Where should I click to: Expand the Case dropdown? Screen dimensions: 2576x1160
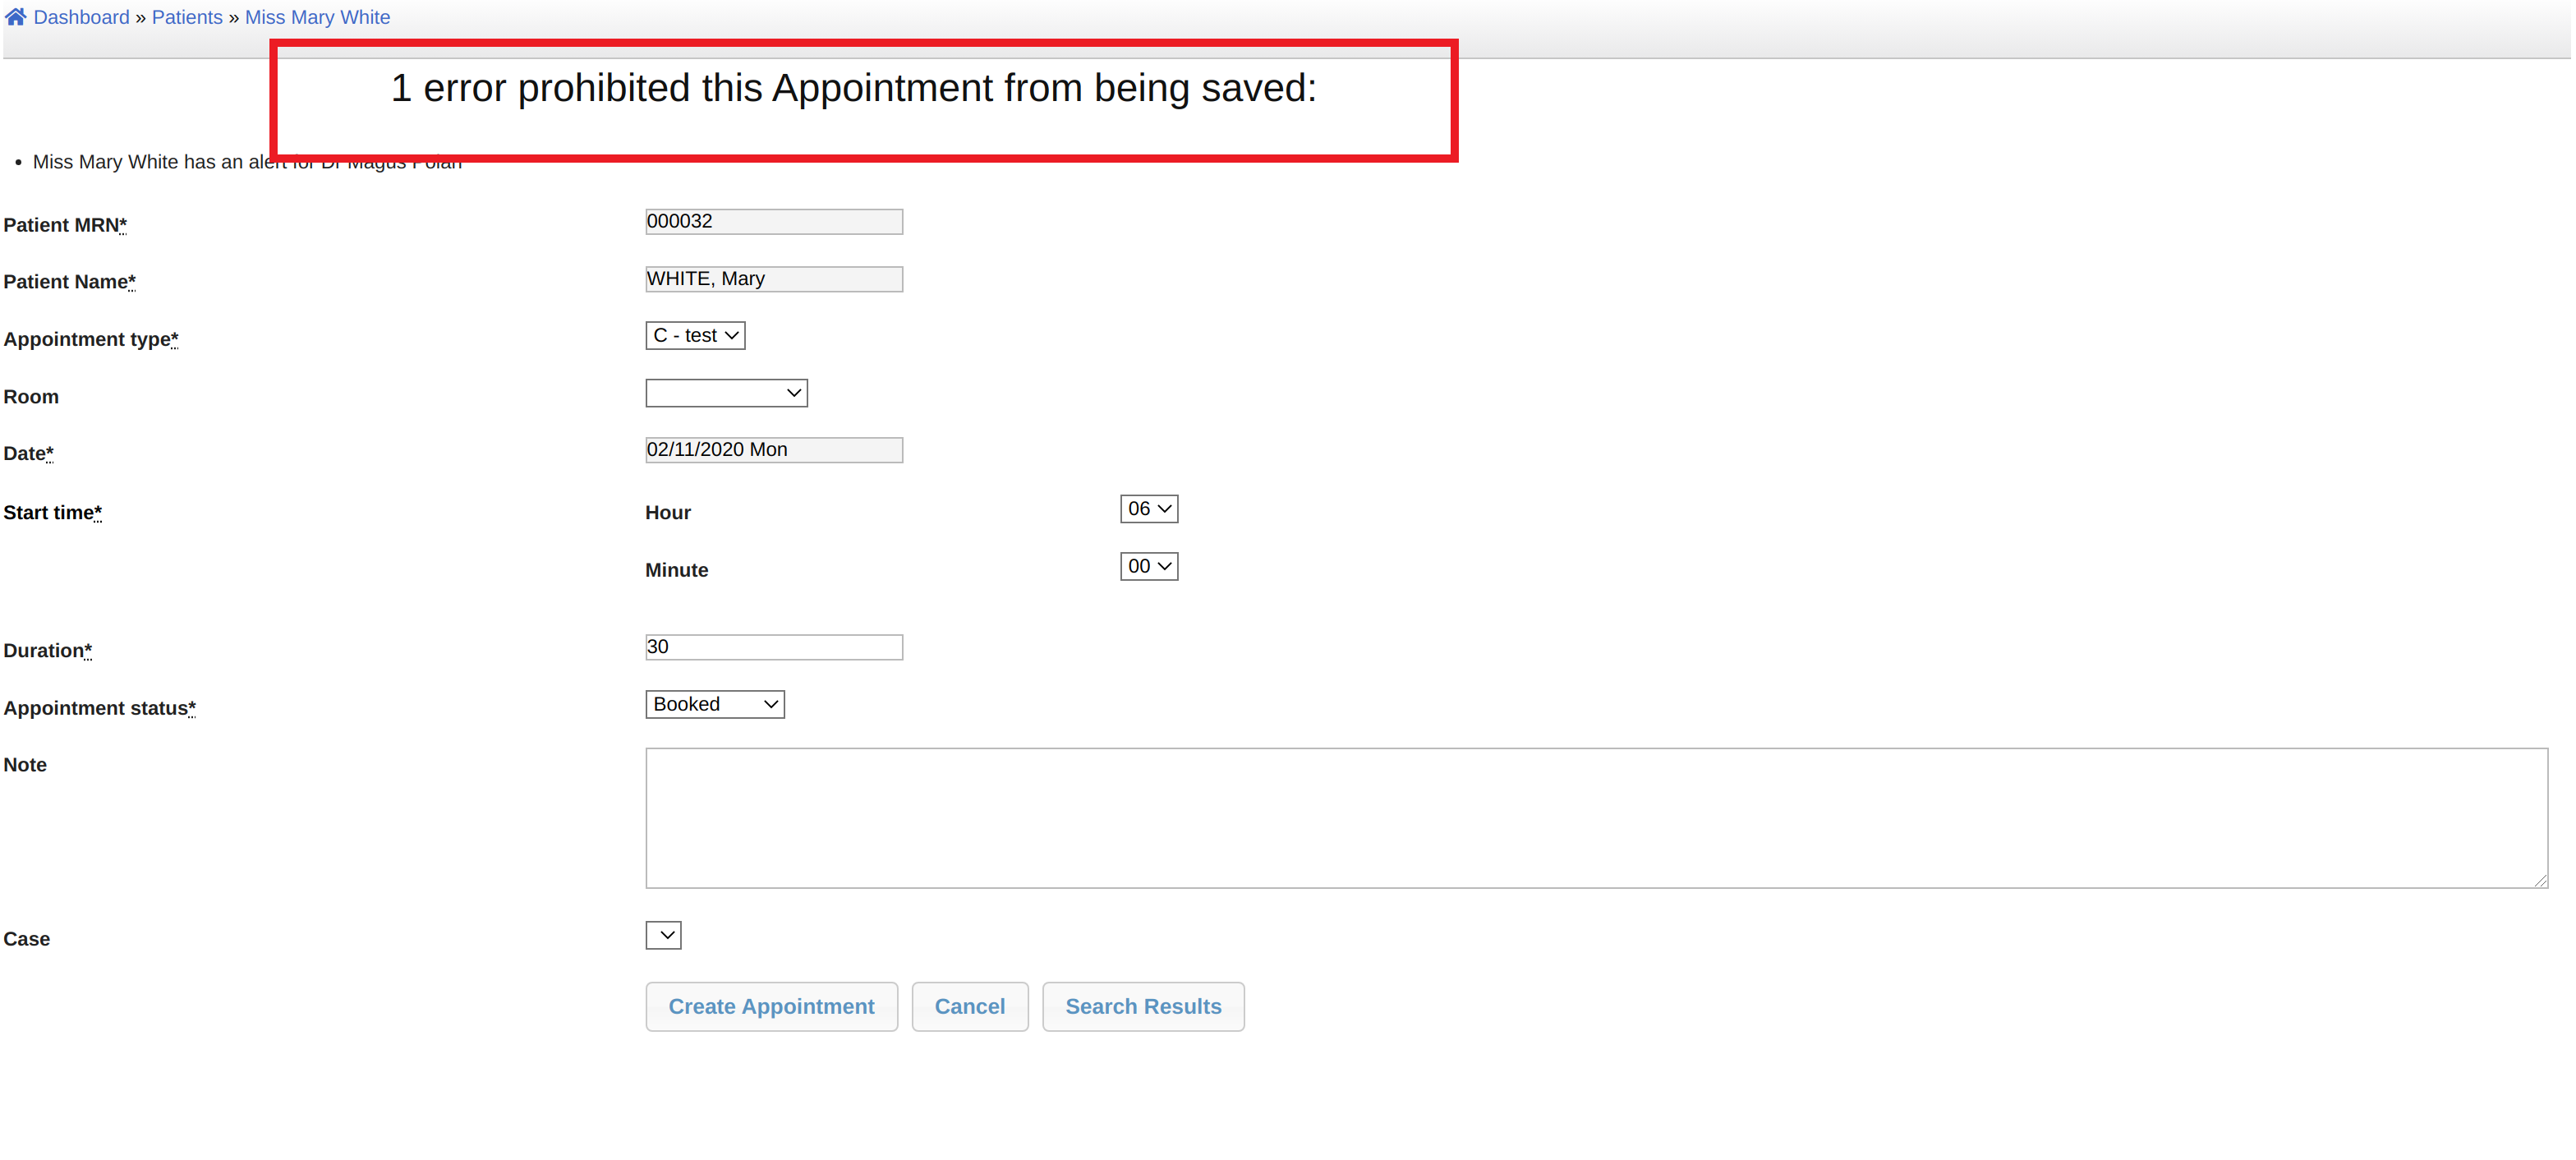click(663, 936)
